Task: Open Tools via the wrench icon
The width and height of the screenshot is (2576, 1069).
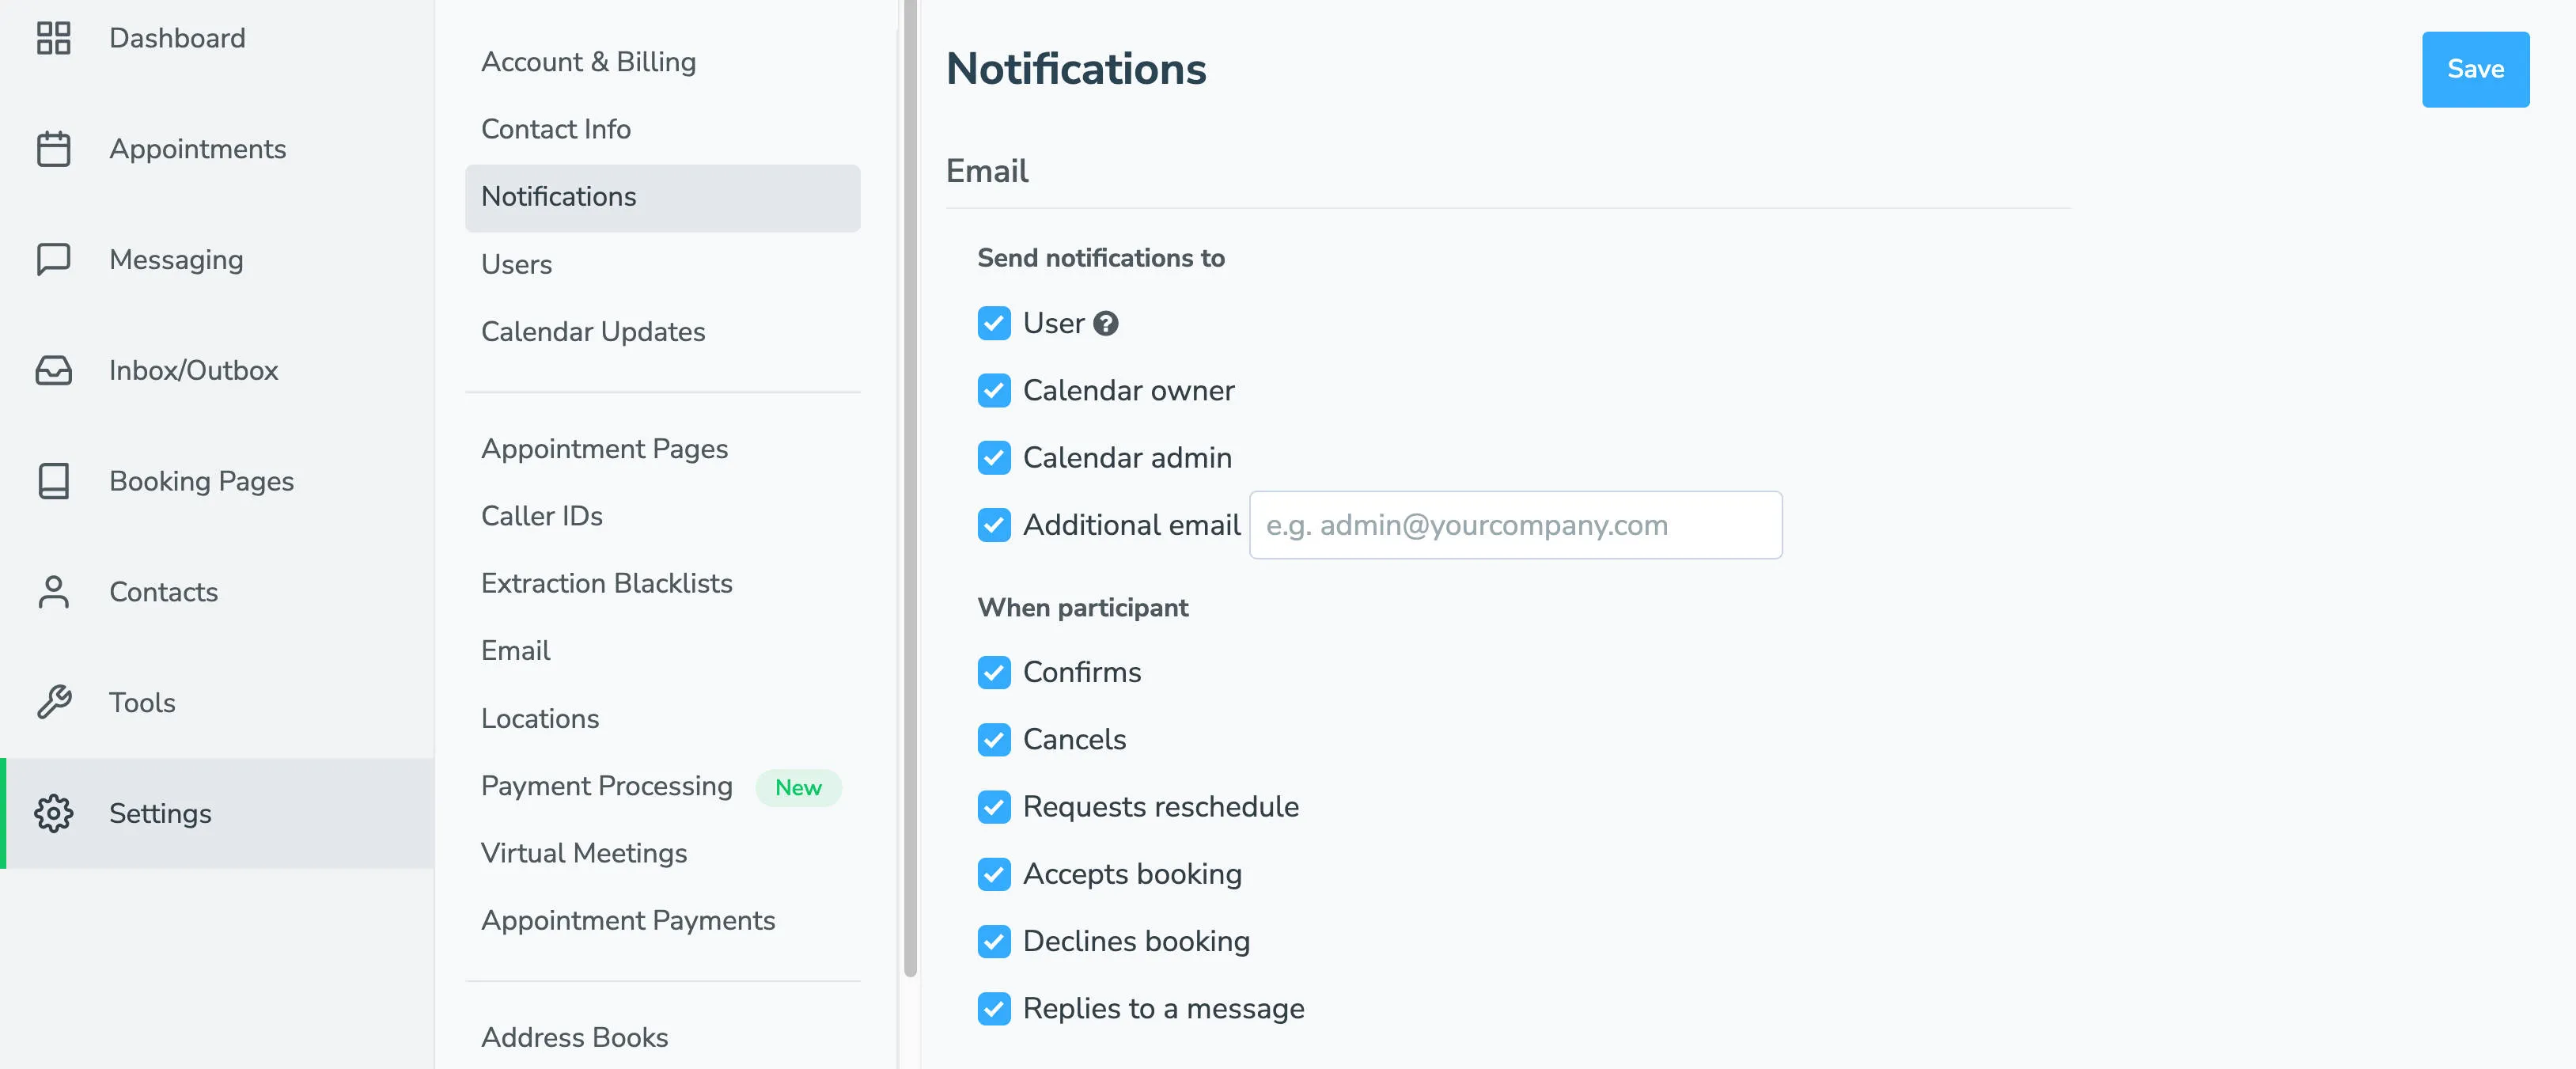Action: point(54,702)
